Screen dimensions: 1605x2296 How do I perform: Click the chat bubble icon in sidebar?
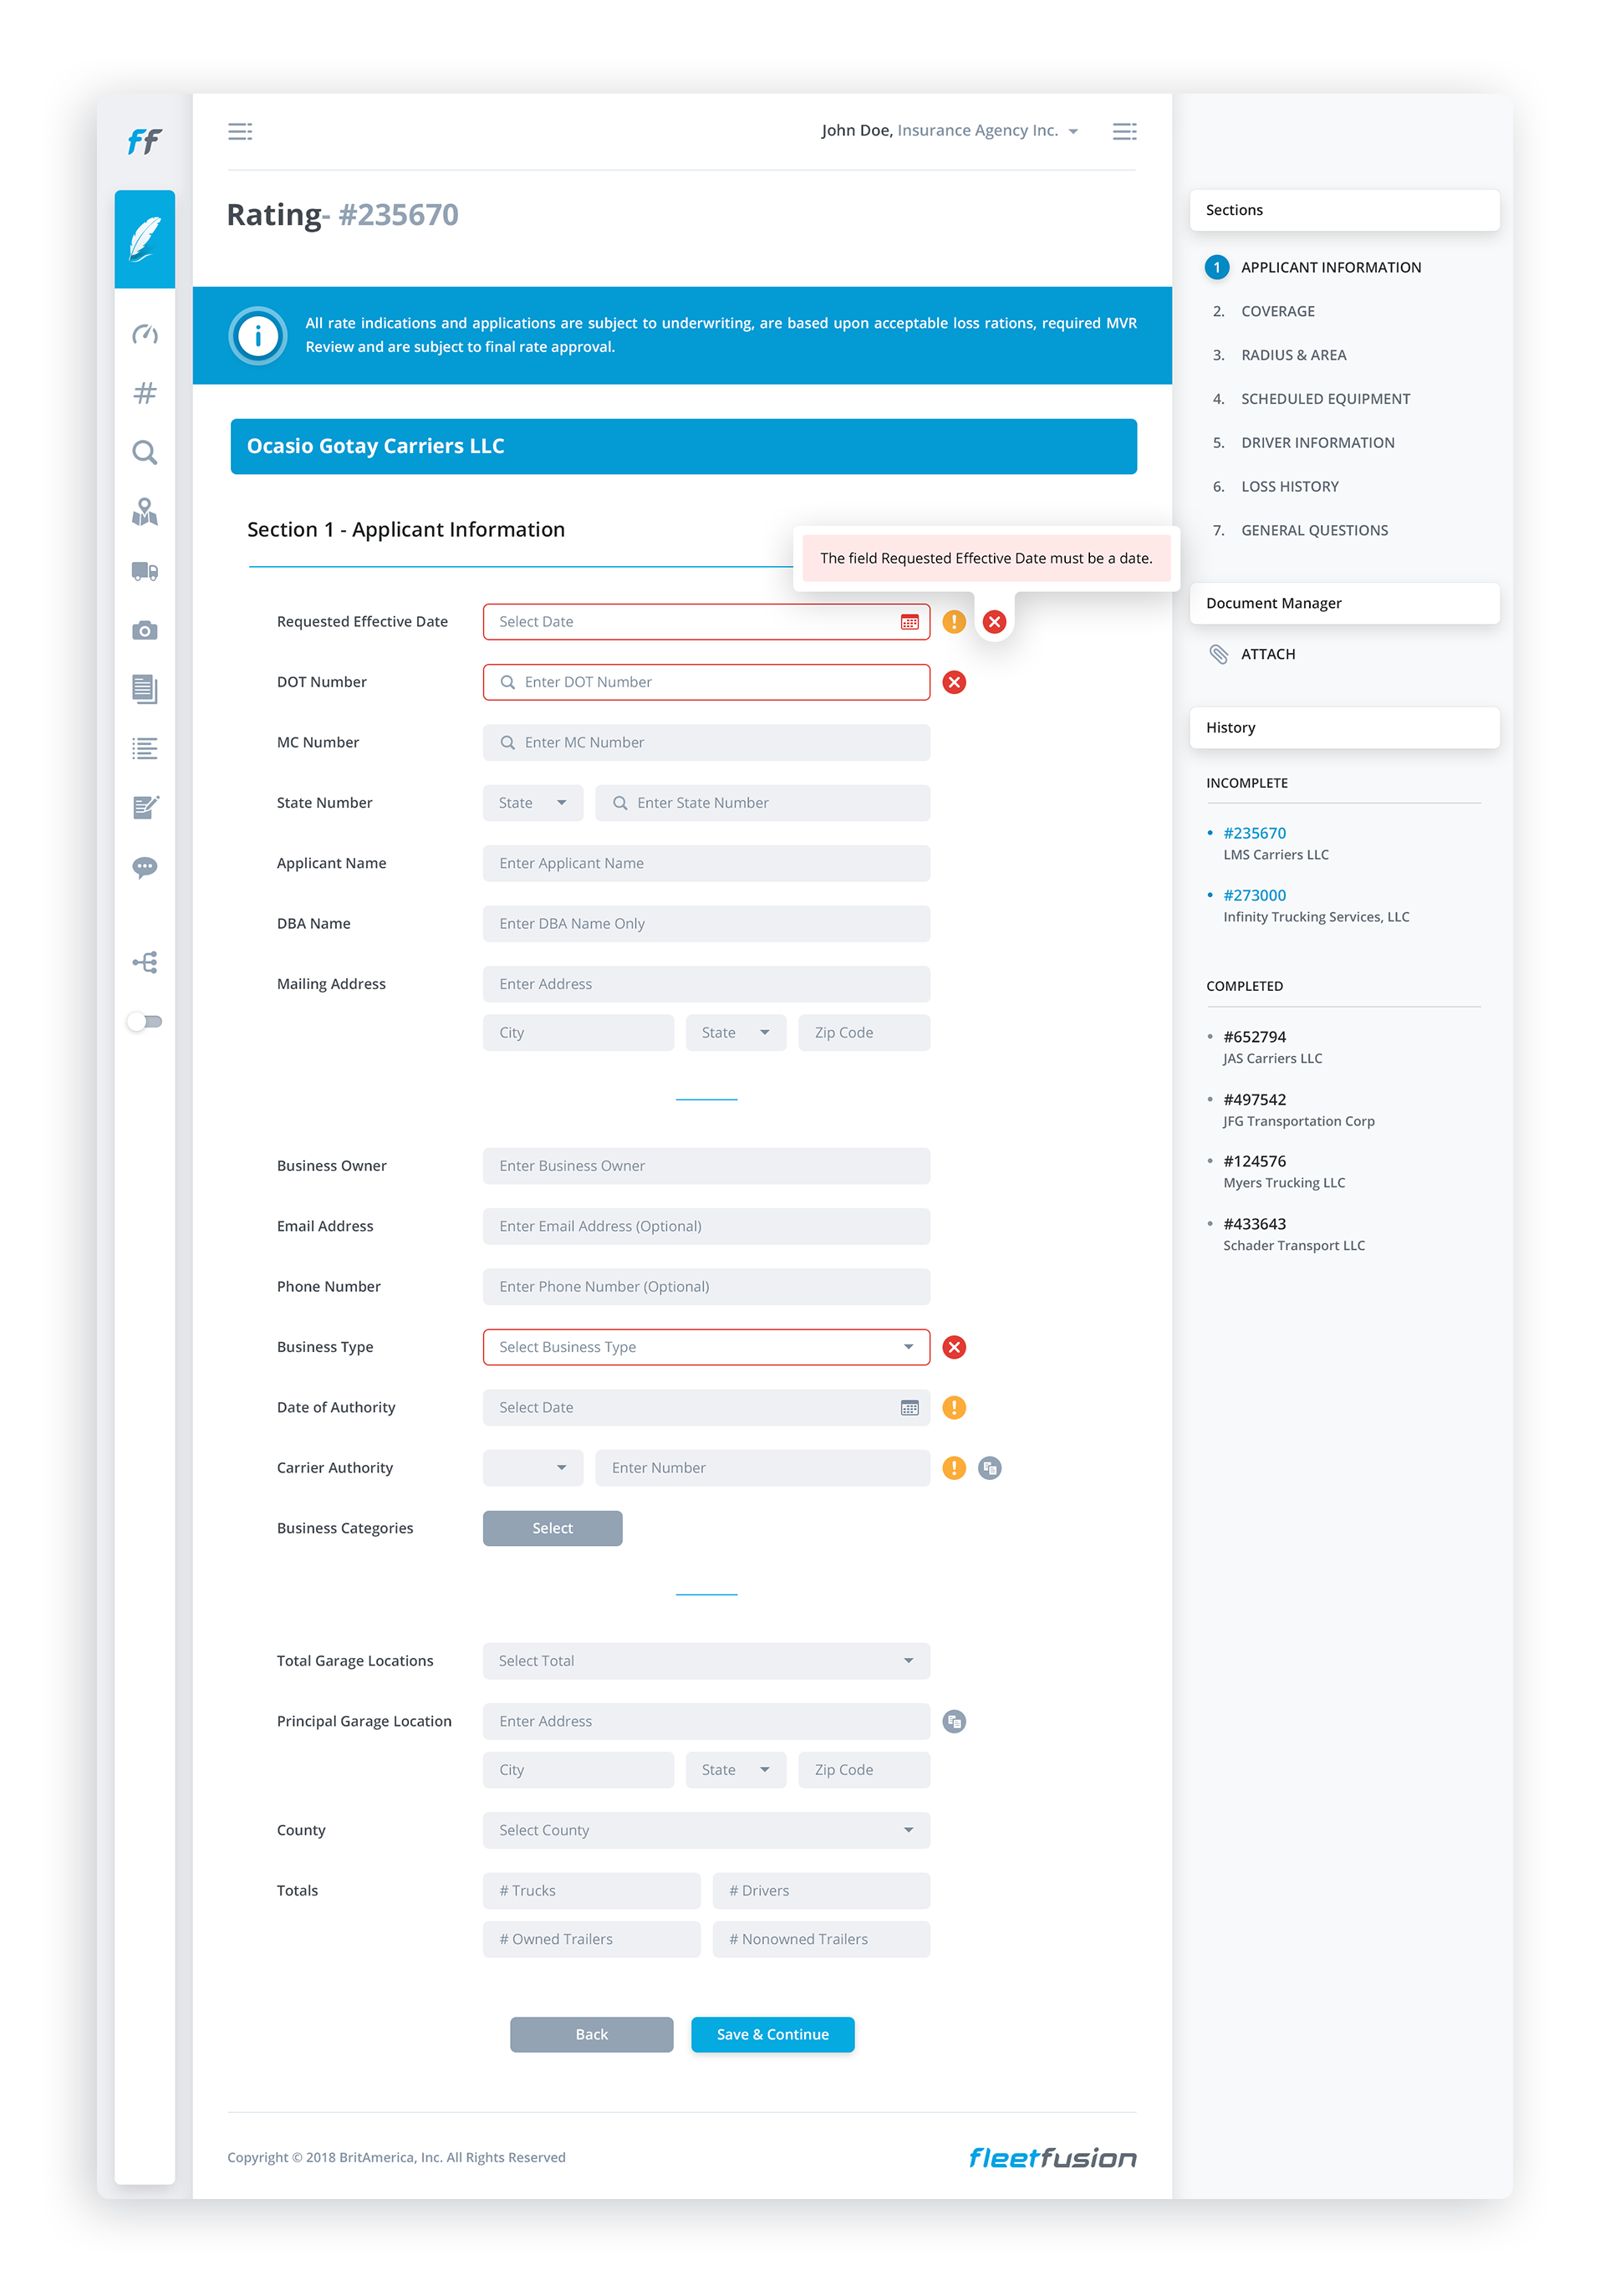click(x=145, y=867)
